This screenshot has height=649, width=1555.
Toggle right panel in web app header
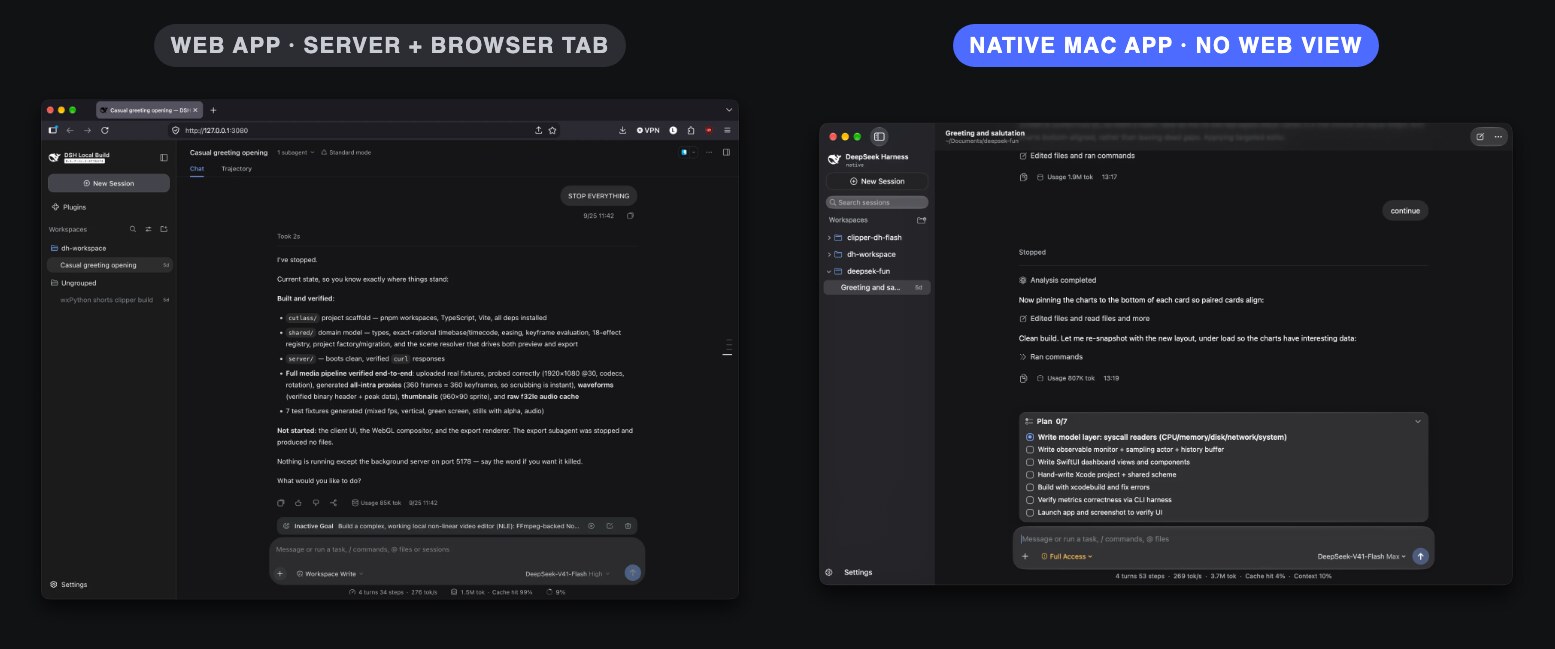pyautogui.click(x=726, y=152)
